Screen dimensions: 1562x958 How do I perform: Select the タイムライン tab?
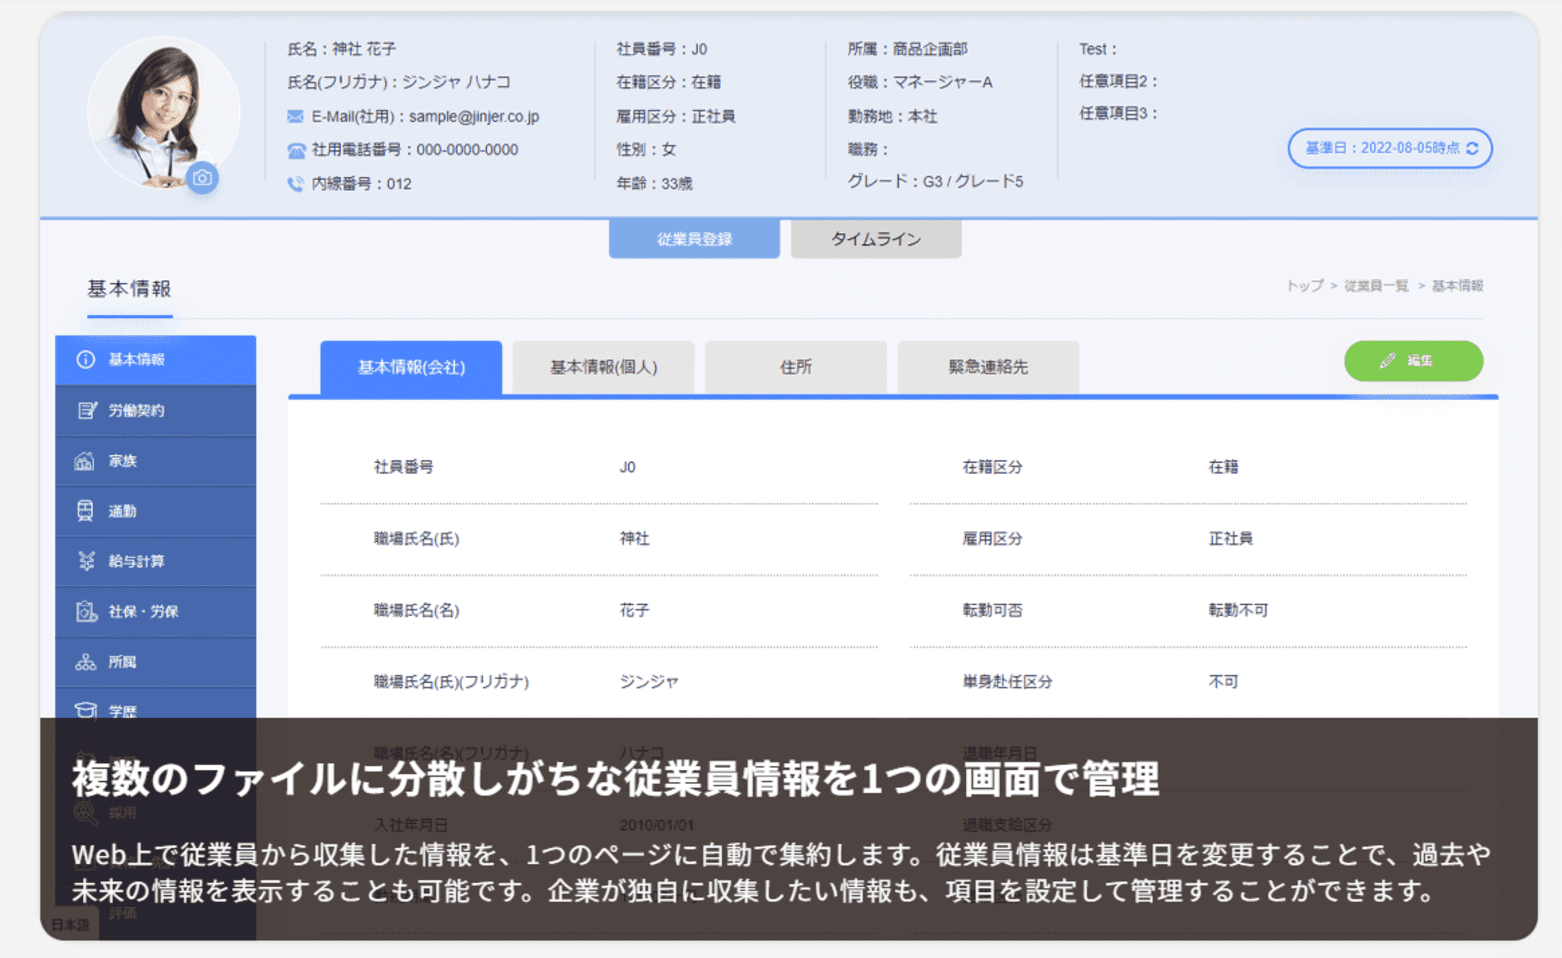[x=875, y=239]
